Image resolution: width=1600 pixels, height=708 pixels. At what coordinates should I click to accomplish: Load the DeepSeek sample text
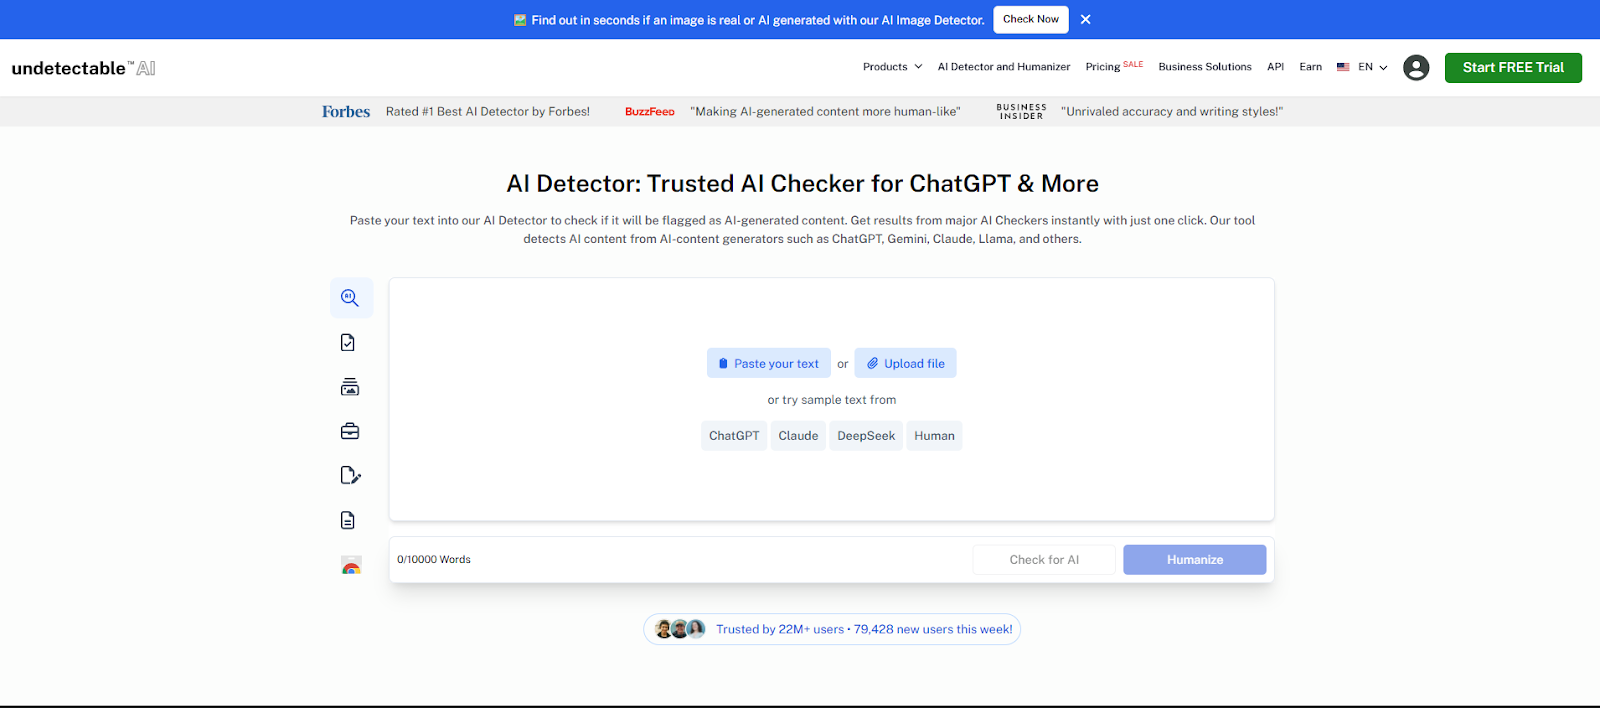pos(866,436)
